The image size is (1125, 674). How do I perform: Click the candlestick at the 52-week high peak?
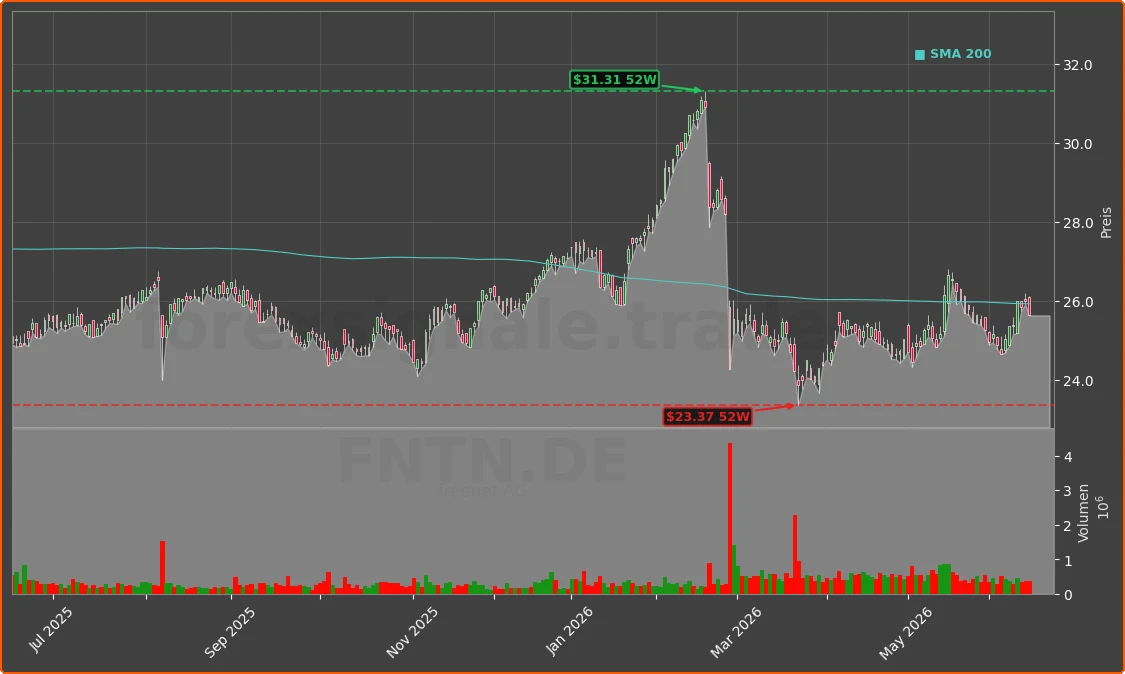point(705,101)
